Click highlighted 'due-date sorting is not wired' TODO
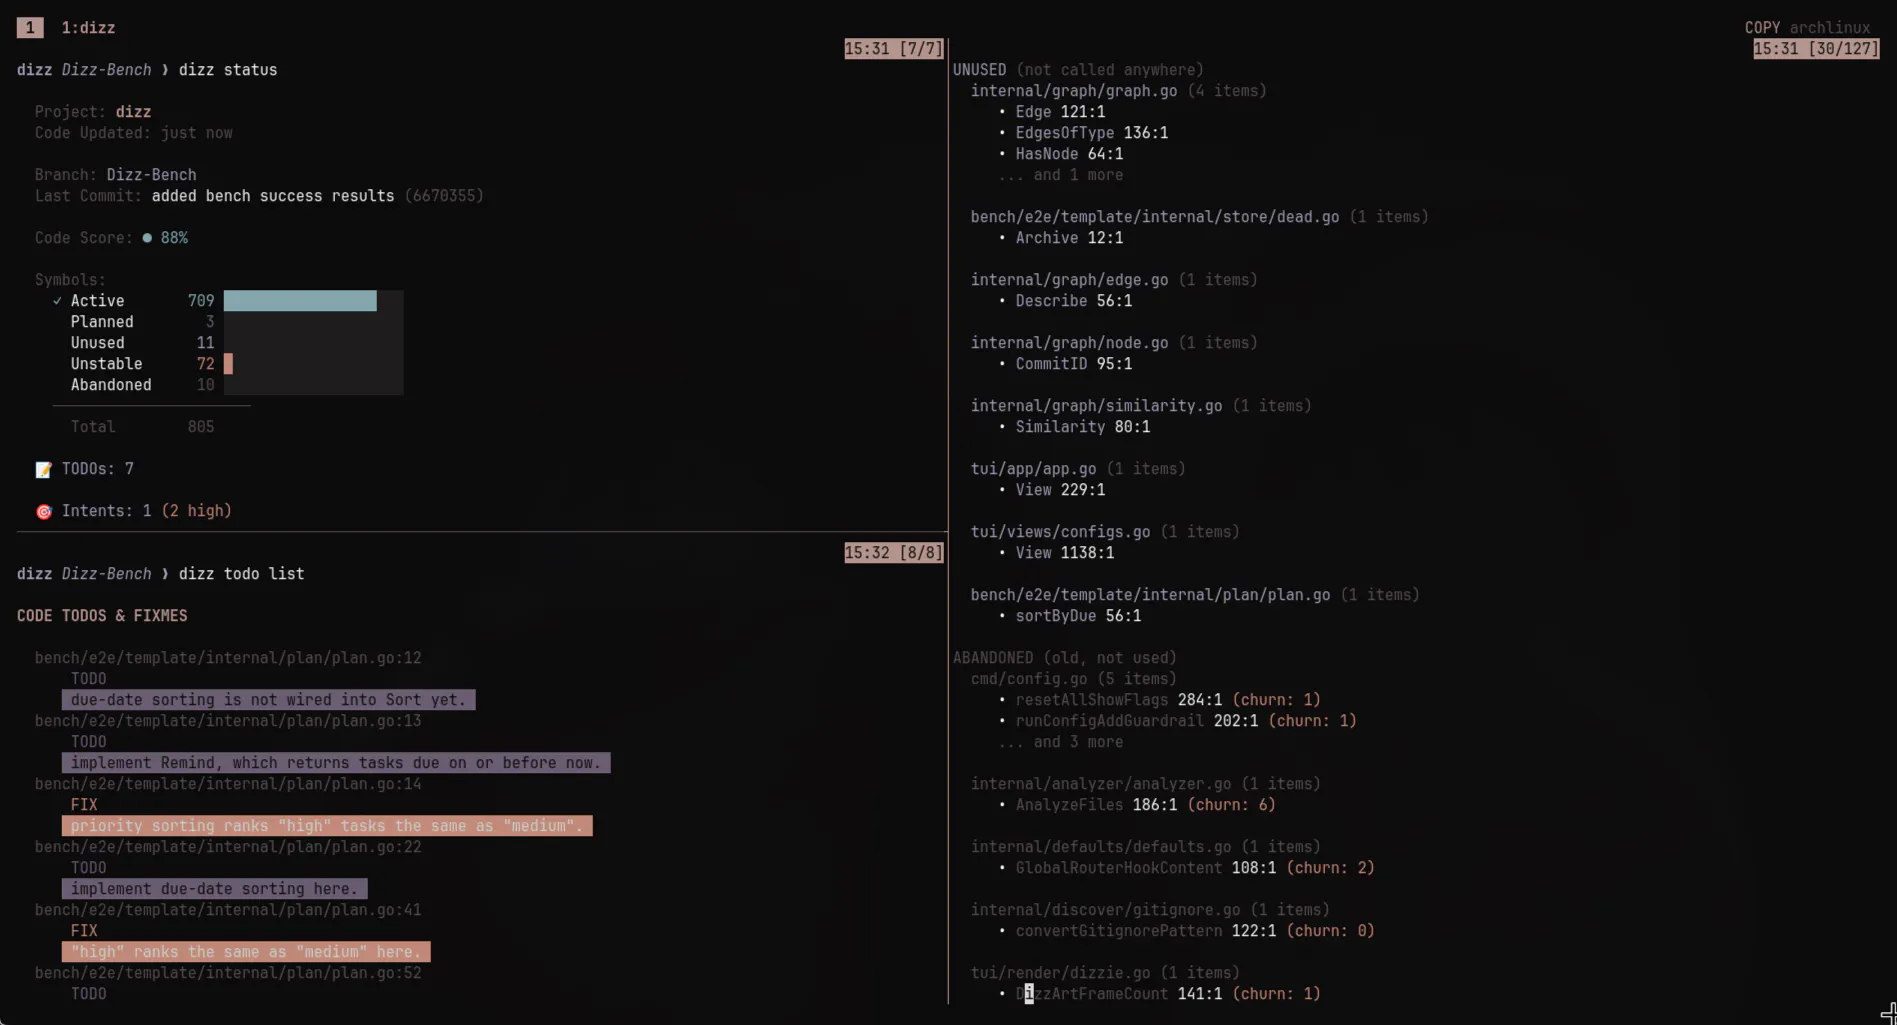 [x=268, y=700]
